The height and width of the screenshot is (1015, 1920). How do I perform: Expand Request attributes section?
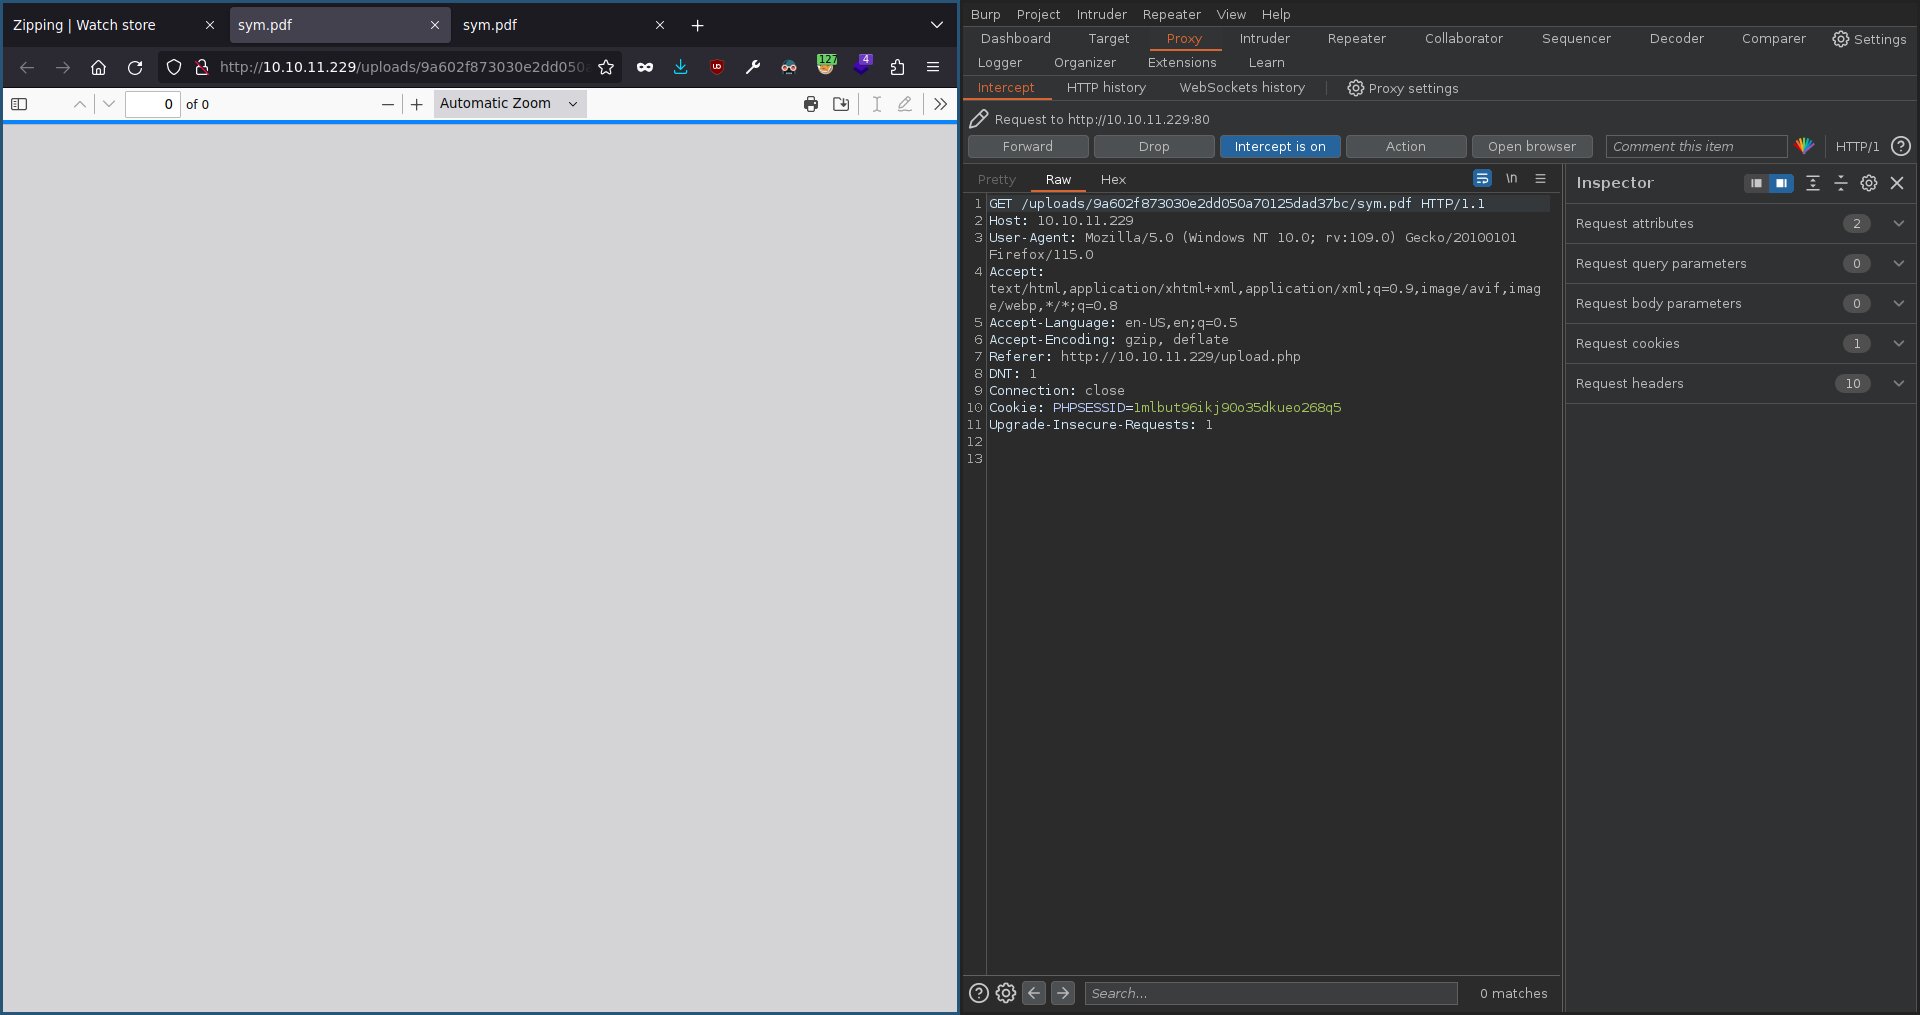coord(1741,223)
